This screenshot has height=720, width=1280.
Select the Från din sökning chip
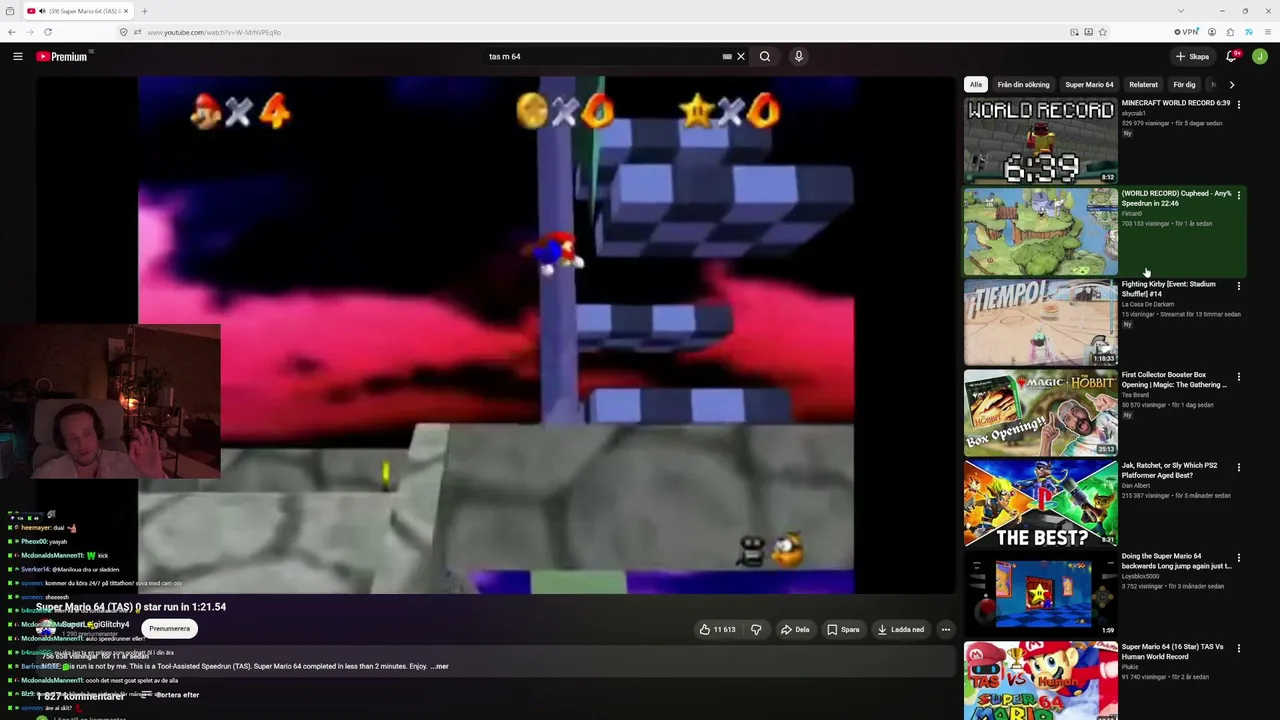[x=1023, y=85]
